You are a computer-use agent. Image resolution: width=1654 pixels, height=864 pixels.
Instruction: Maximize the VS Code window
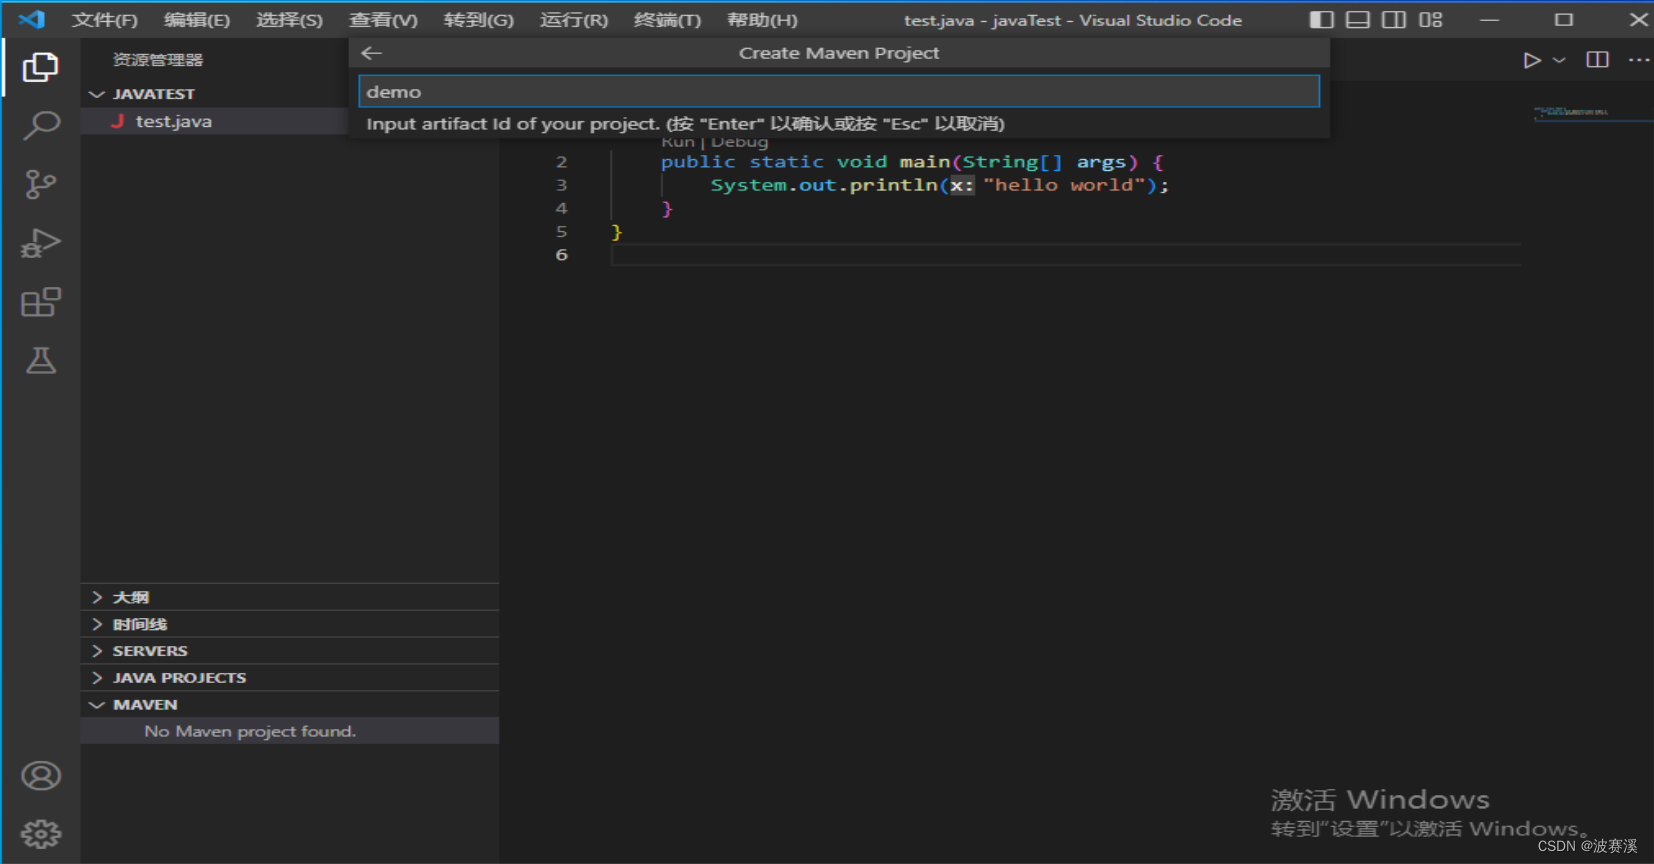pos(1564,19)
